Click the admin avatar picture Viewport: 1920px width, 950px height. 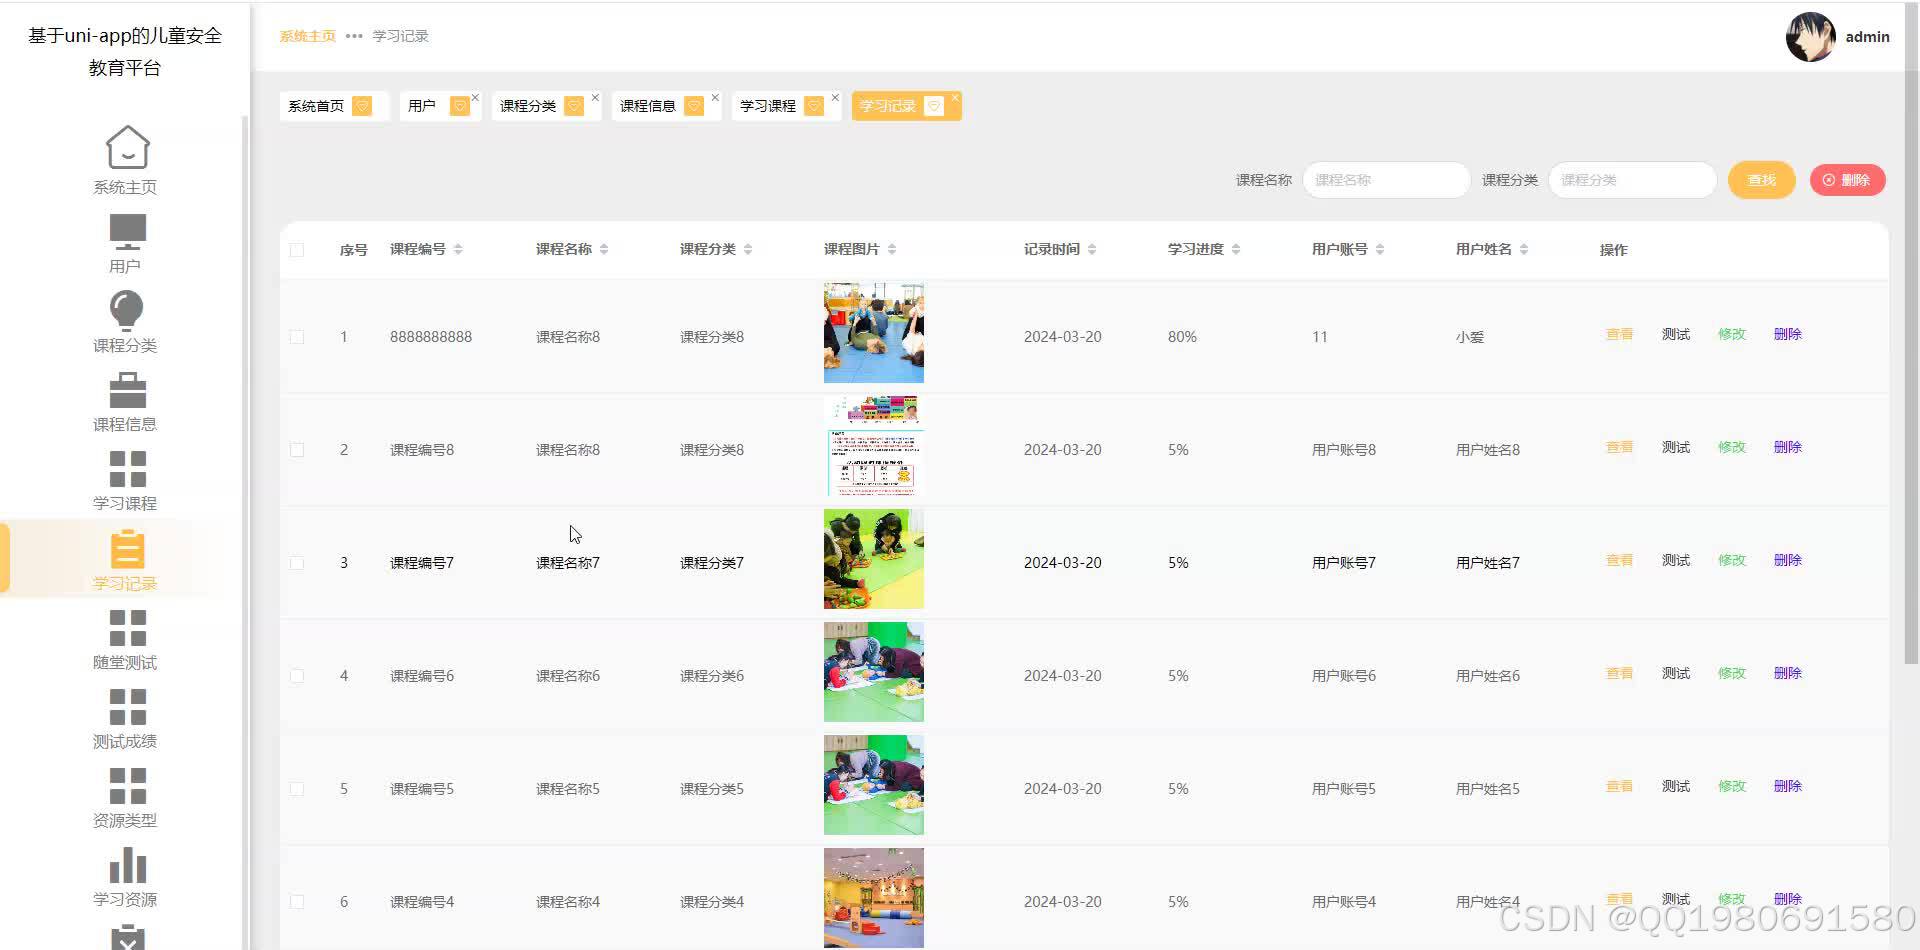(x=1810, y=37)
